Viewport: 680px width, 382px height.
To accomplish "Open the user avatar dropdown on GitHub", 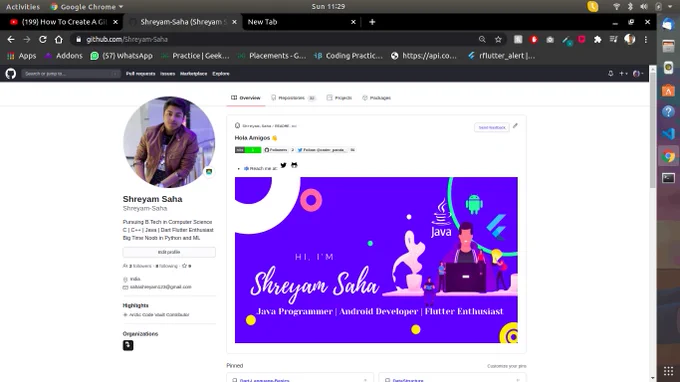I will tap(638, 74).
